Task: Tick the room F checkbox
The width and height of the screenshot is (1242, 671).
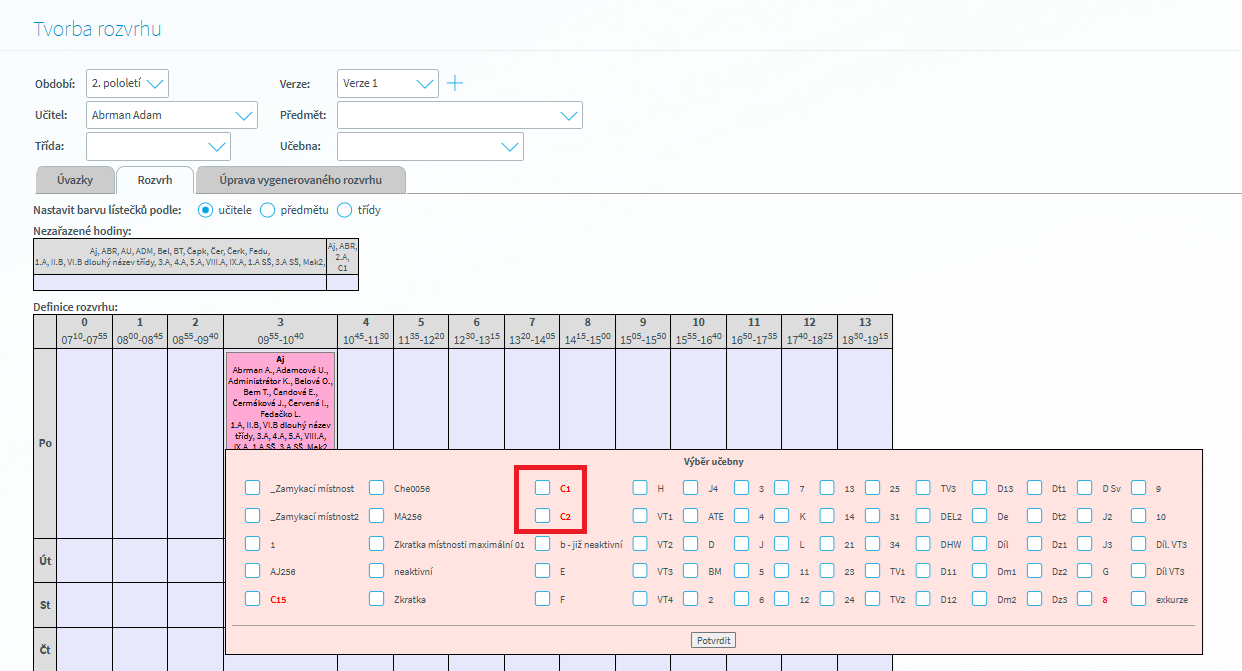Action: 542,599
